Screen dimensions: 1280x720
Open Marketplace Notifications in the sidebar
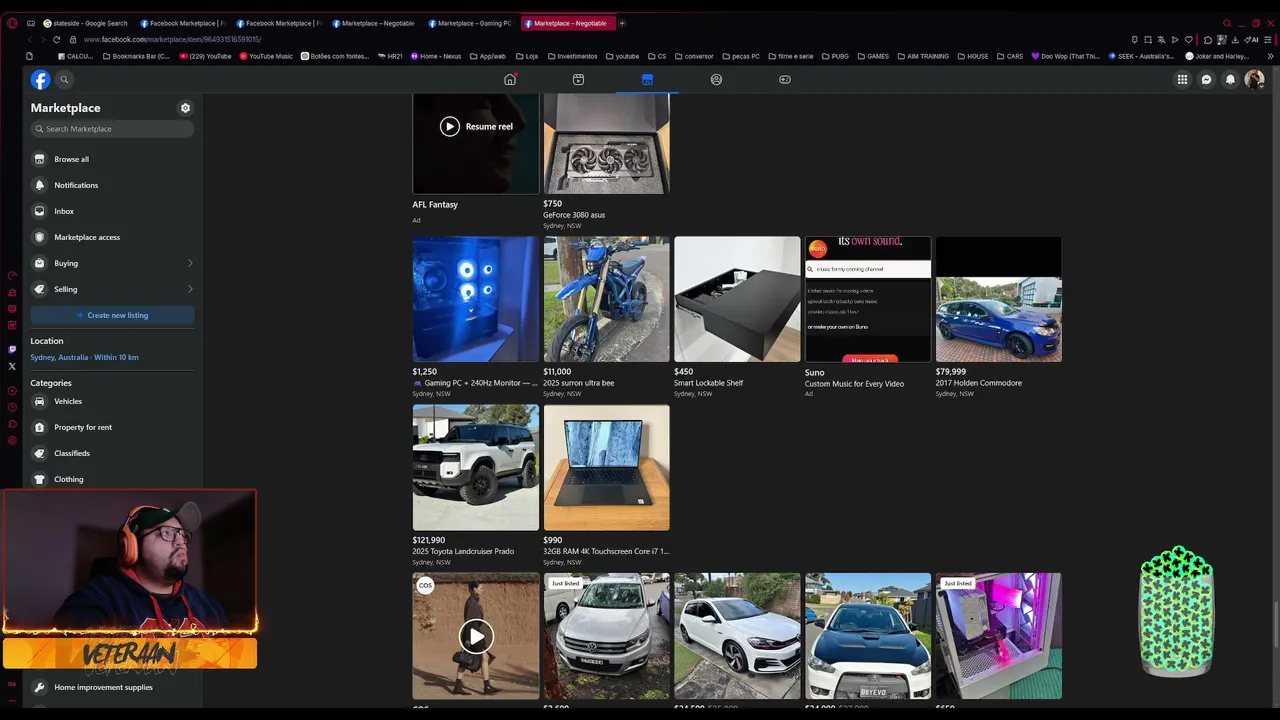point(112,185)
